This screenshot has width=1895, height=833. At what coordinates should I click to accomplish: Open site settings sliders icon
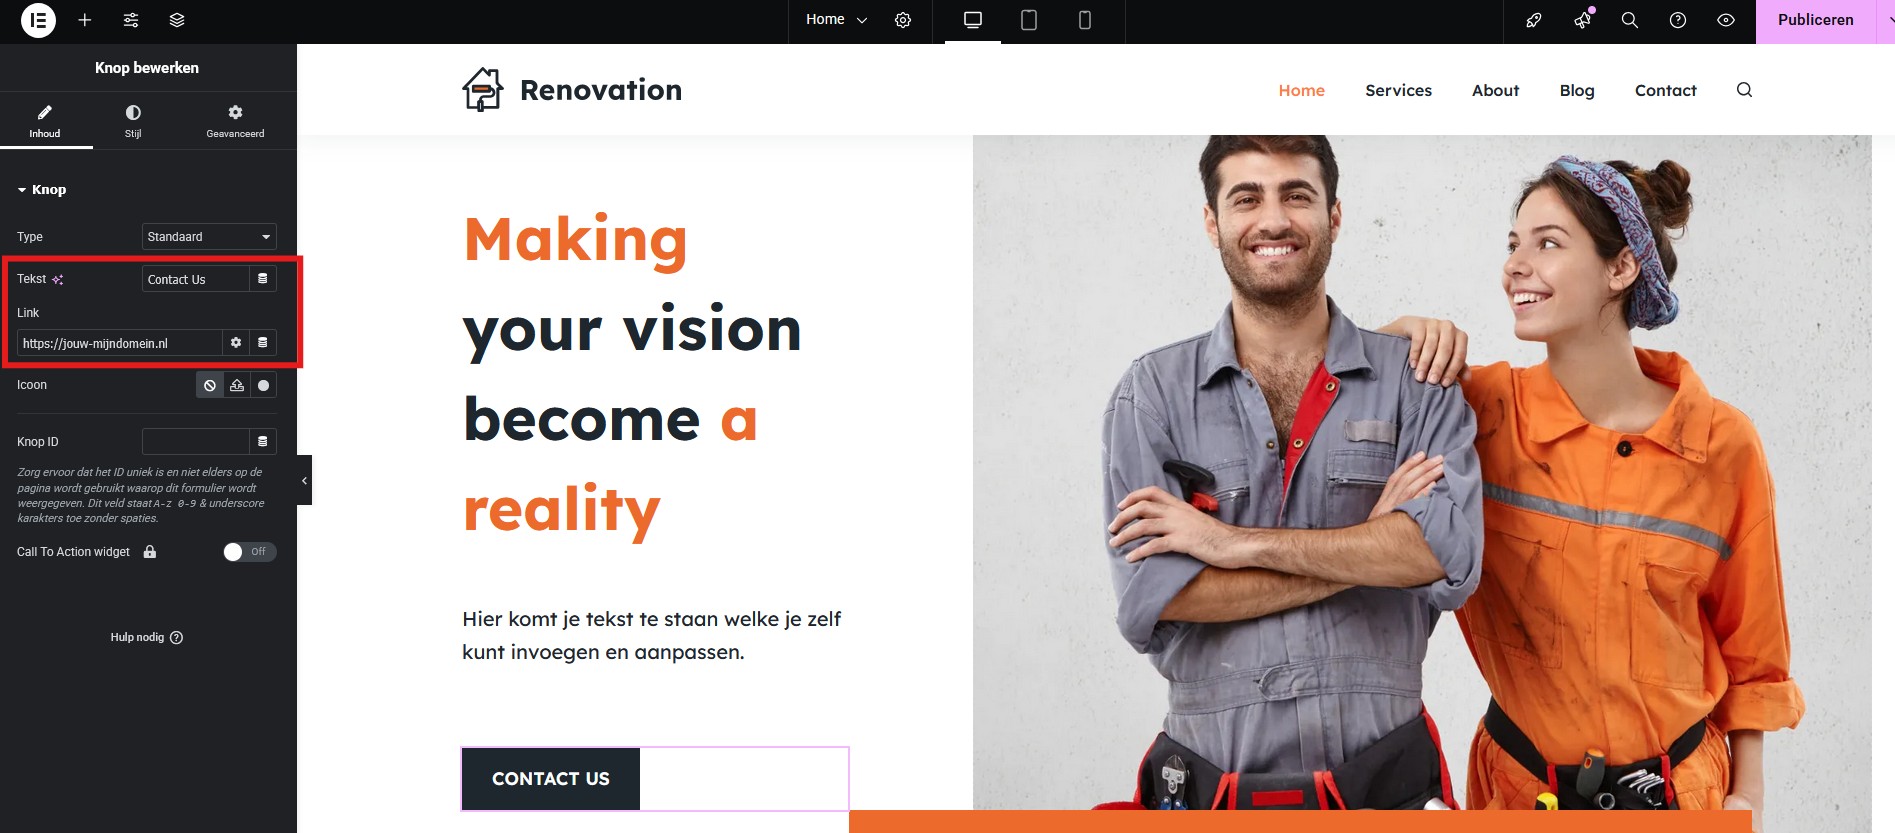pos(131,20)
